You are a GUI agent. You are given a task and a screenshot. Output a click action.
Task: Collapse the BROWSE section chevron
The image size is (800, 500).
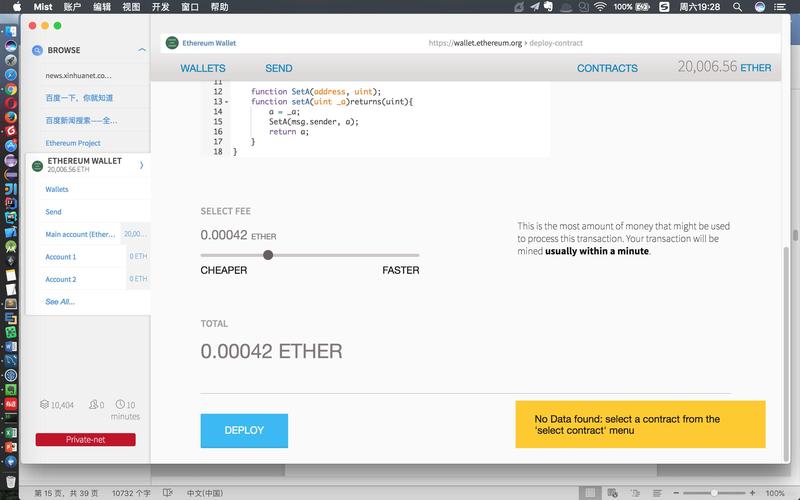[142, 50]
